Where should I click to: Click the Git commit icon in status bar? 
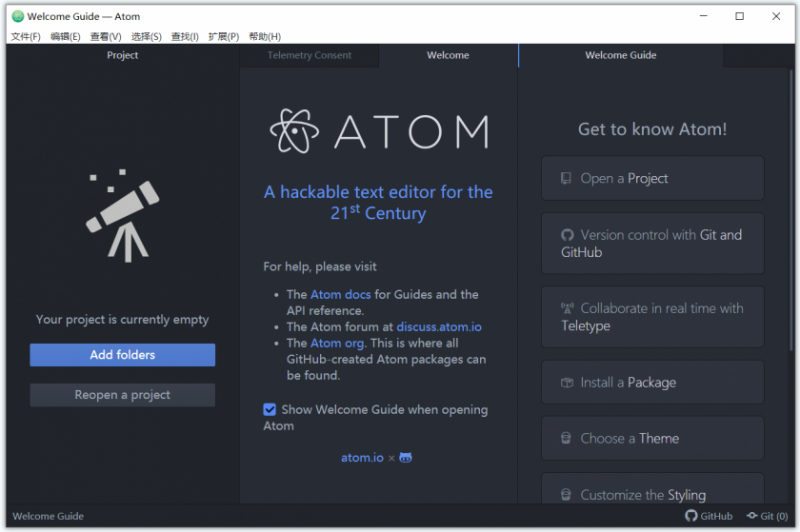pyautogui.click(x=752, y=516)
